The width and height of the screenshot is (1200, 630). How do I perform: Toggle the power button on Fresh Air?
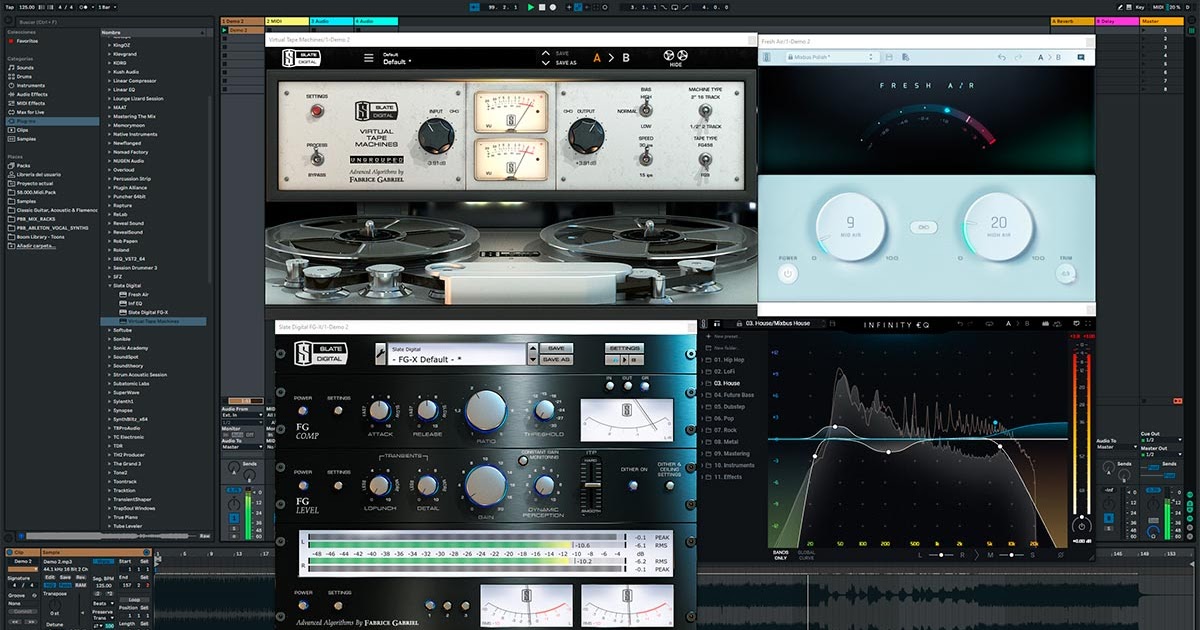[x=787, y=273]
